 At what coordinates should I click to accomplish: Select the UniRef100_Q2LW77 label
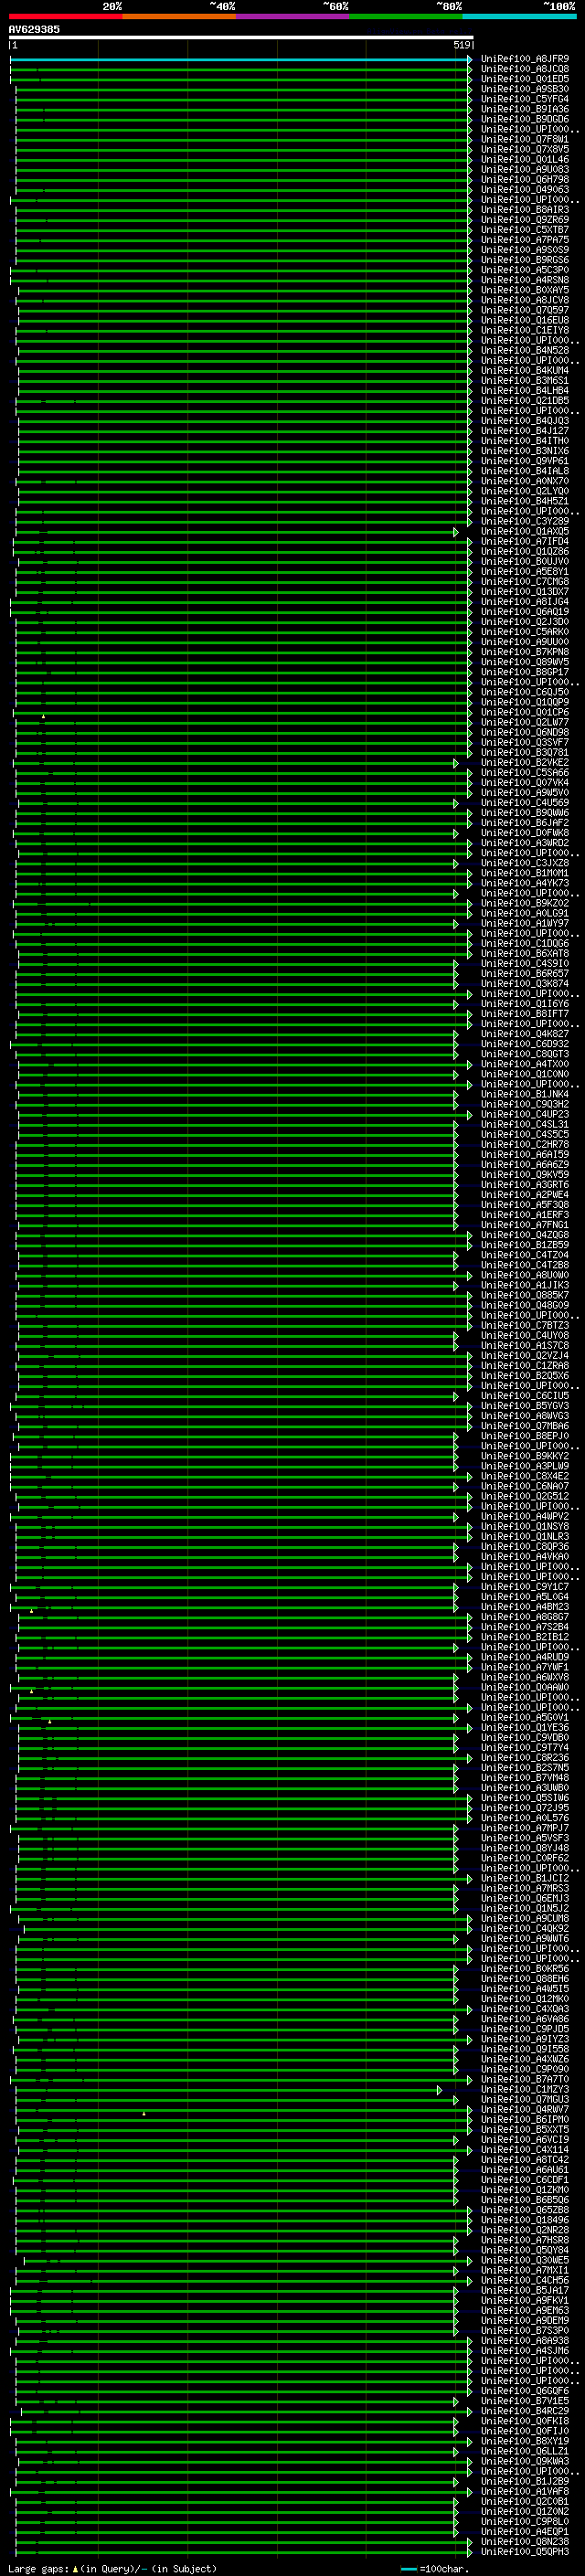tap(525, 722)
